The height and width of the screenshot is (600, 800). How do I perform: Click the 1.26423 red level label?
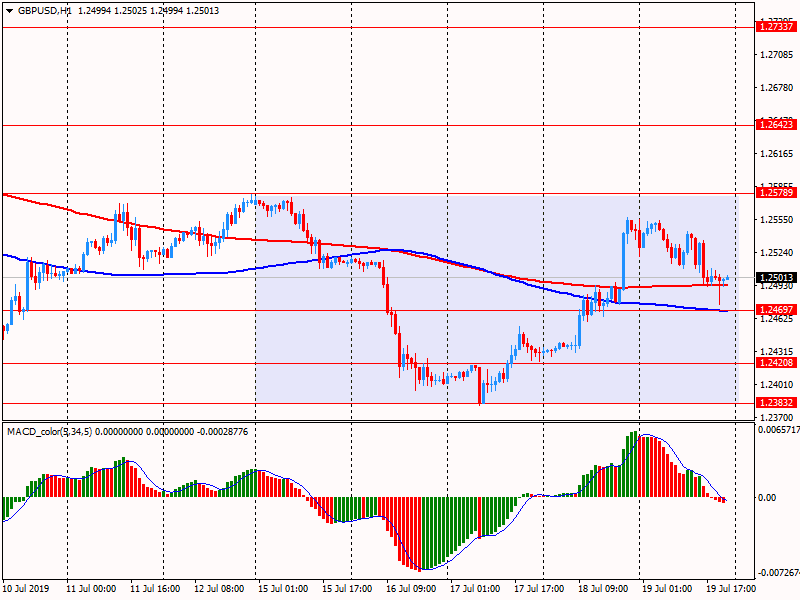coord(776,124)
